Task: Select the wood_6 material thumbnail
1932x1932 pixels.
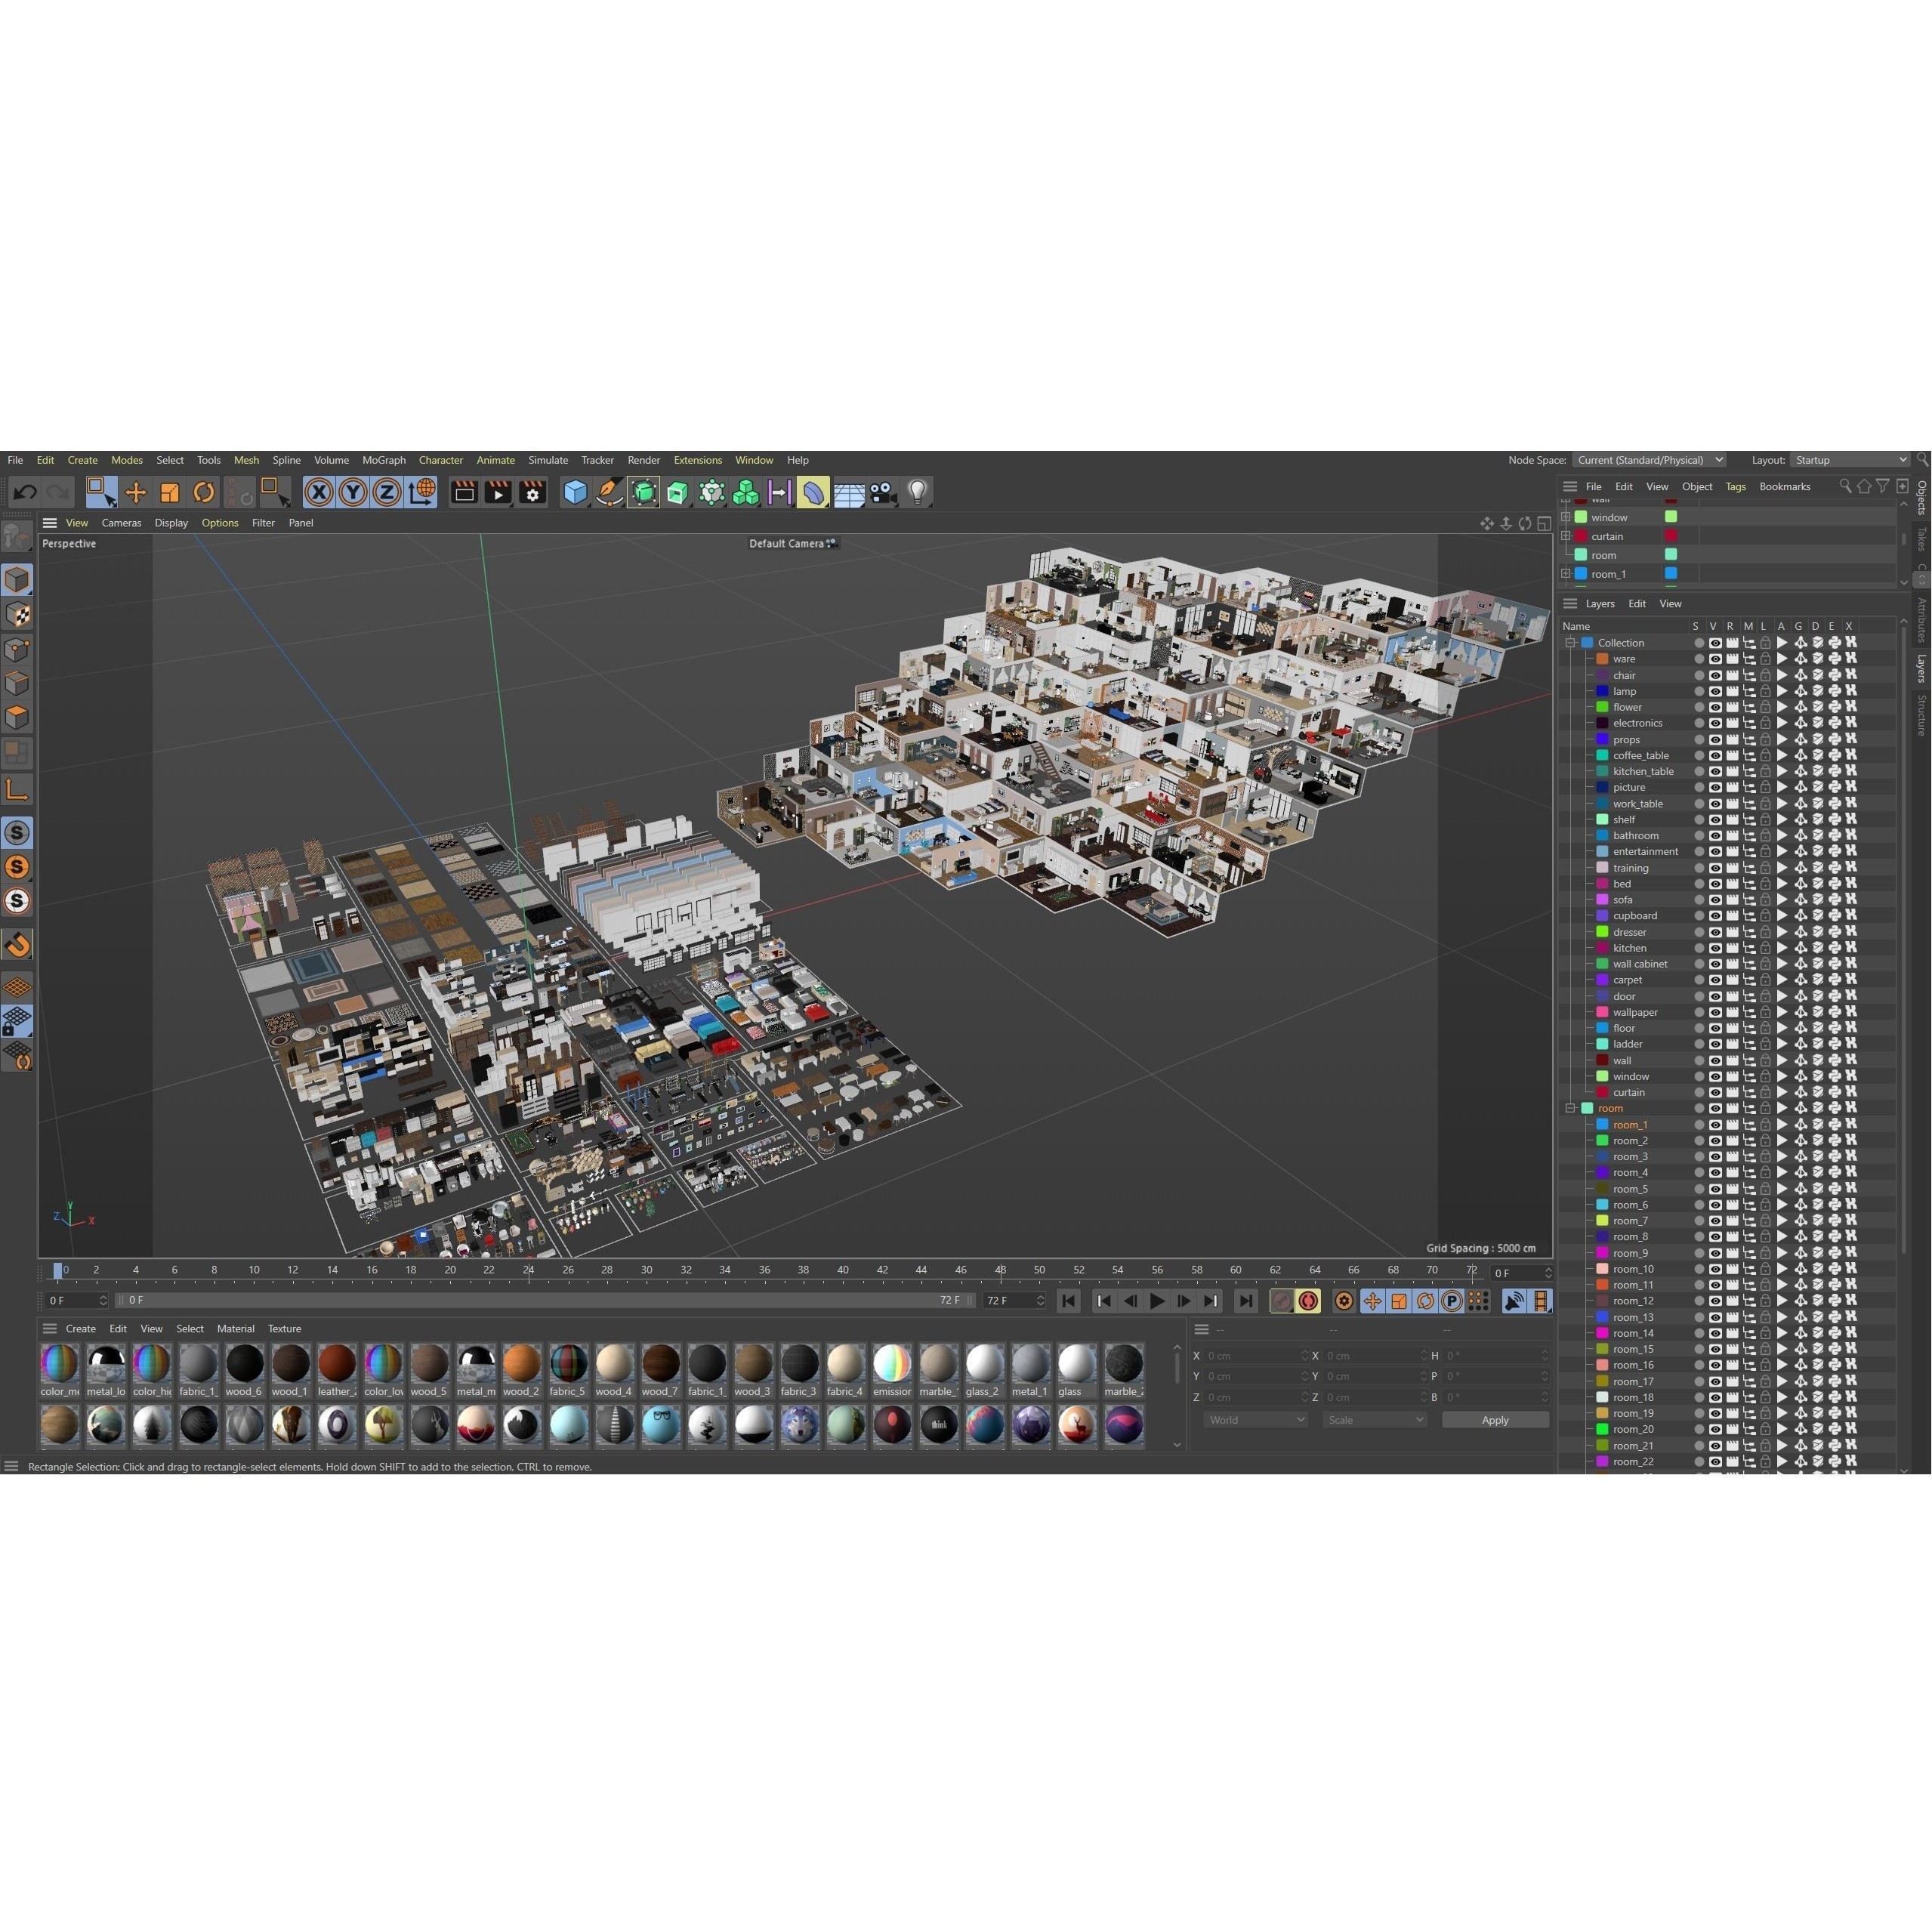Action: pos(243,1365)
